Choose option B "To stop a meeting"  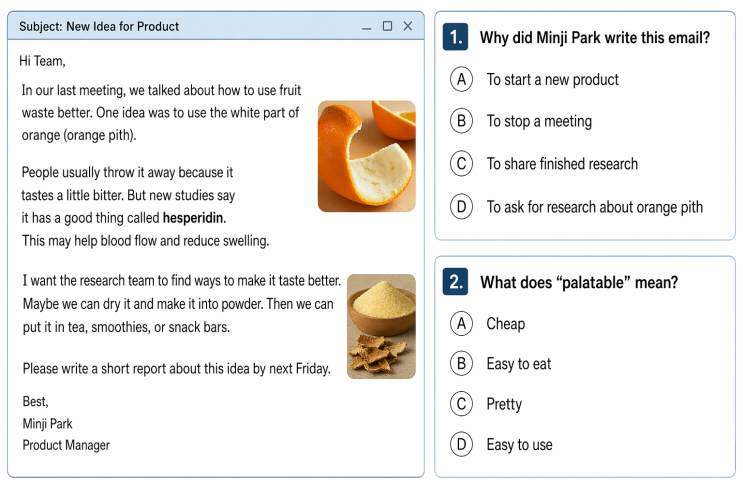click(x=461, y=122)
